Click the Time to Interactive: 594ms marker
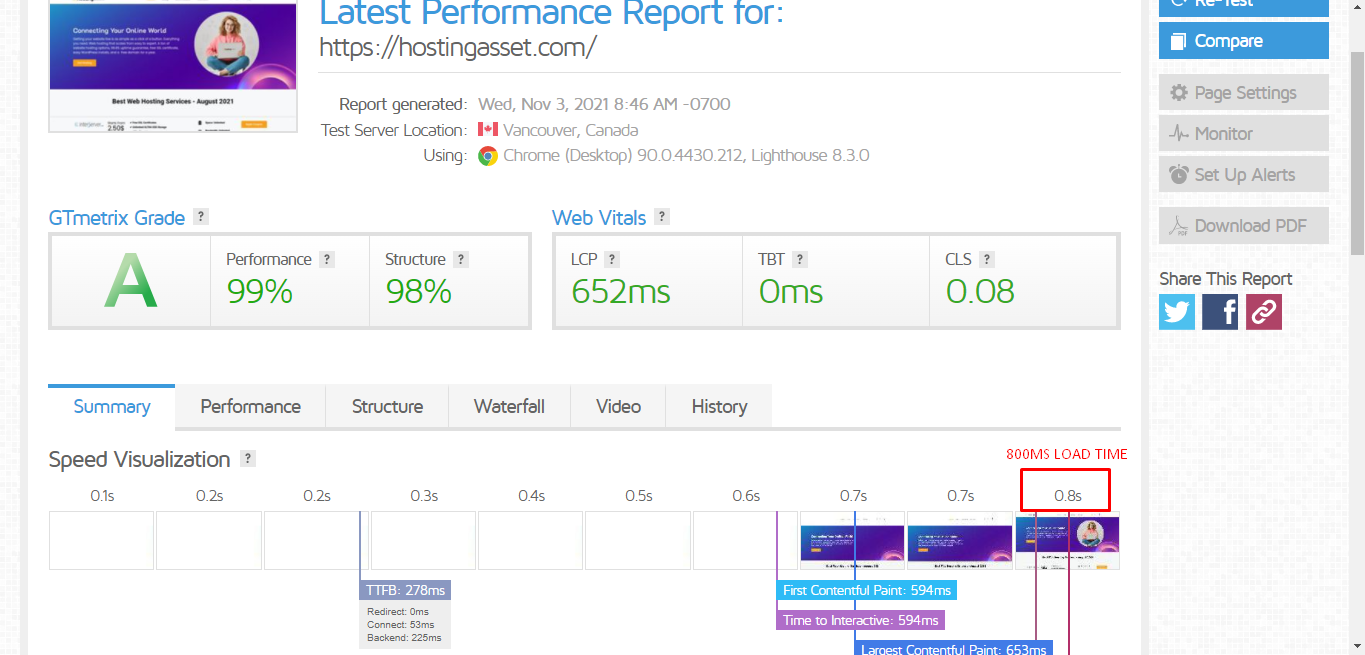 point(861,620)
